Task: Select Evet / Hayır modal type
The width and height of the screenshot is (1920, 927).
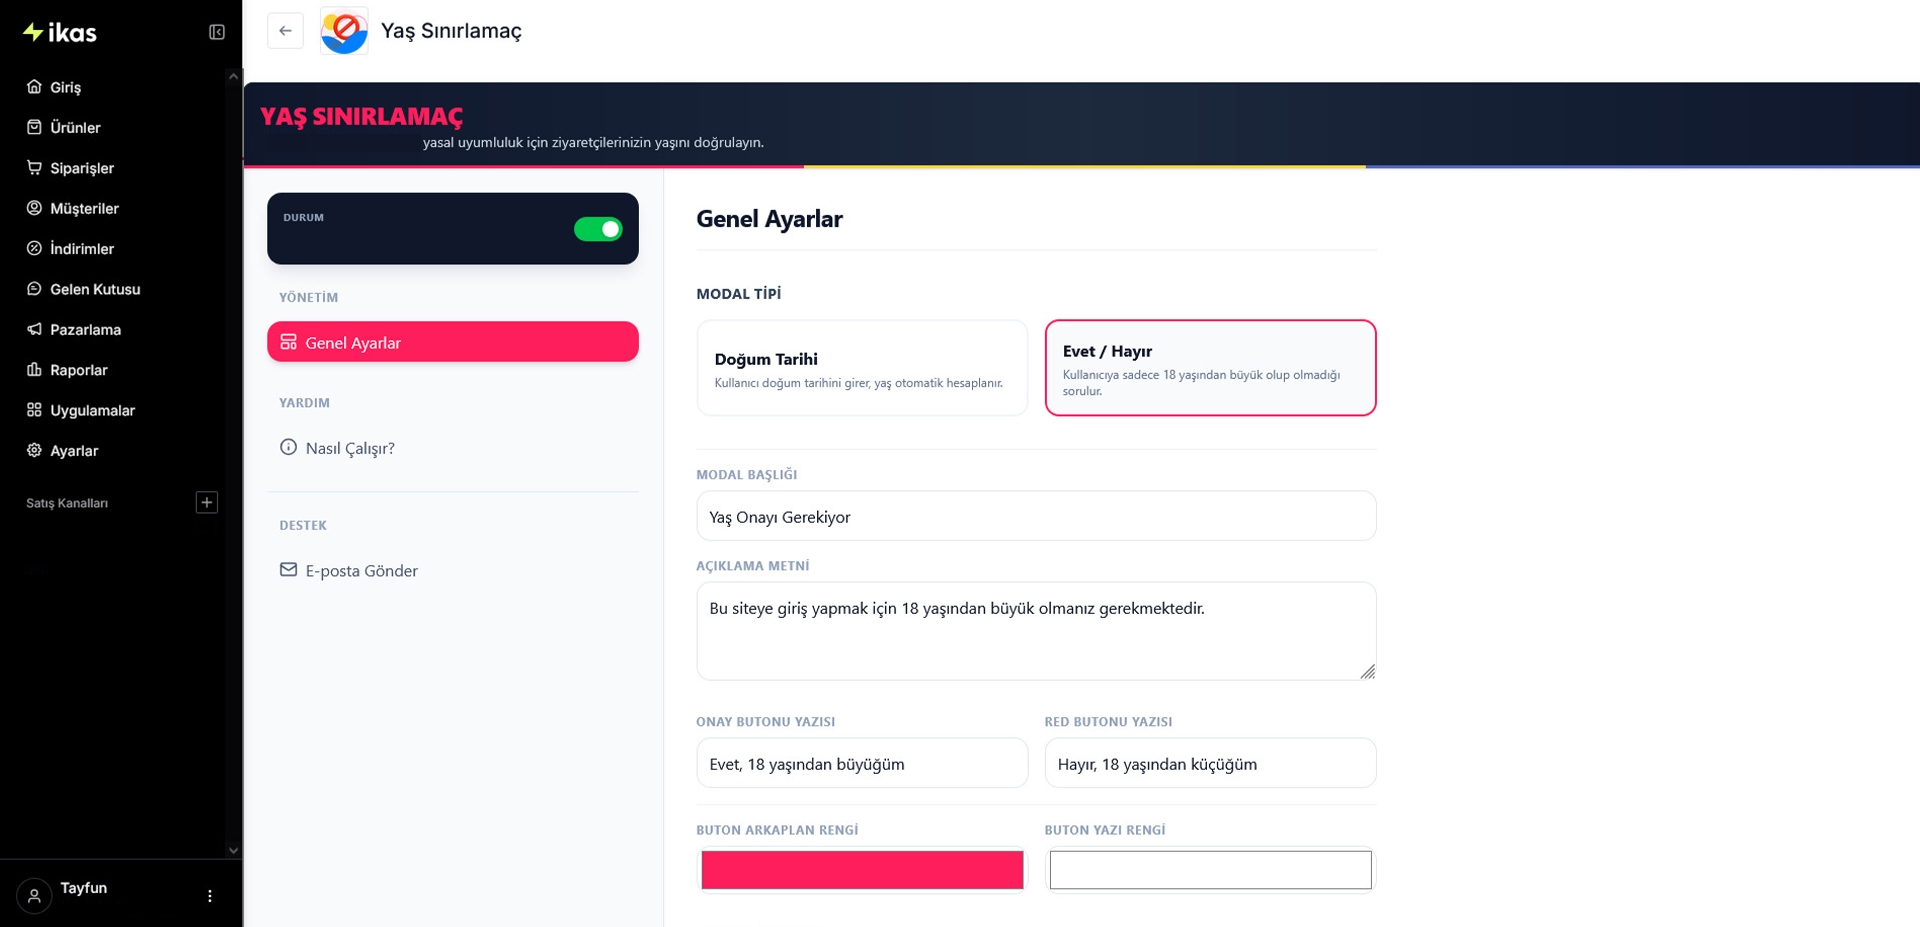Action: [1210, 368]
